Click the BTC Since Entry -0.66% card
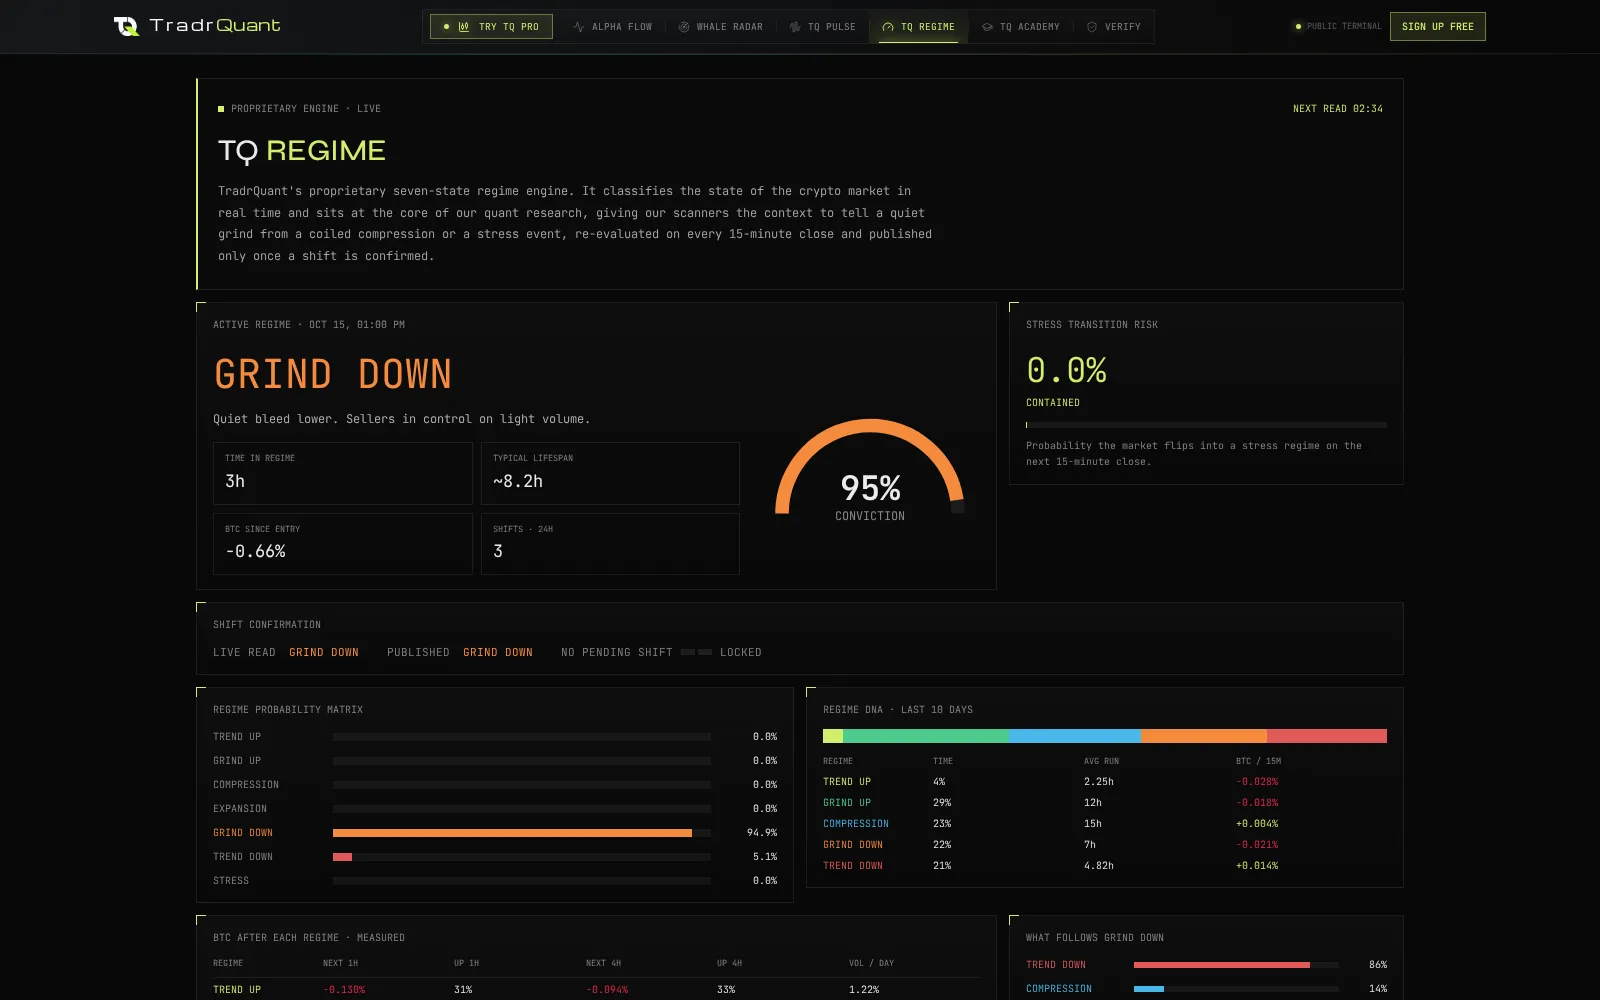Image resolution: width=1600 pixels, height=1000 pixels. coord(342,544)
